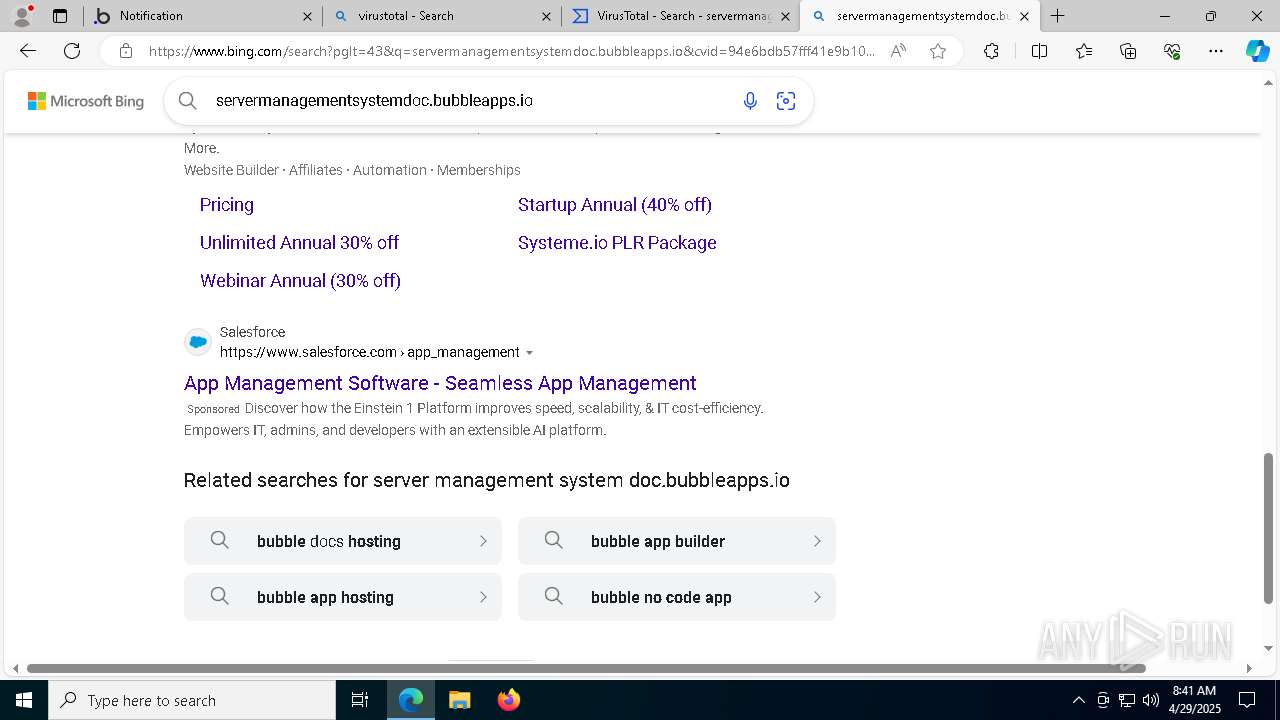This screenshot has height=720, width=1280.
Task: Add this page to favorites star
Action: click(x=937, y=51)
